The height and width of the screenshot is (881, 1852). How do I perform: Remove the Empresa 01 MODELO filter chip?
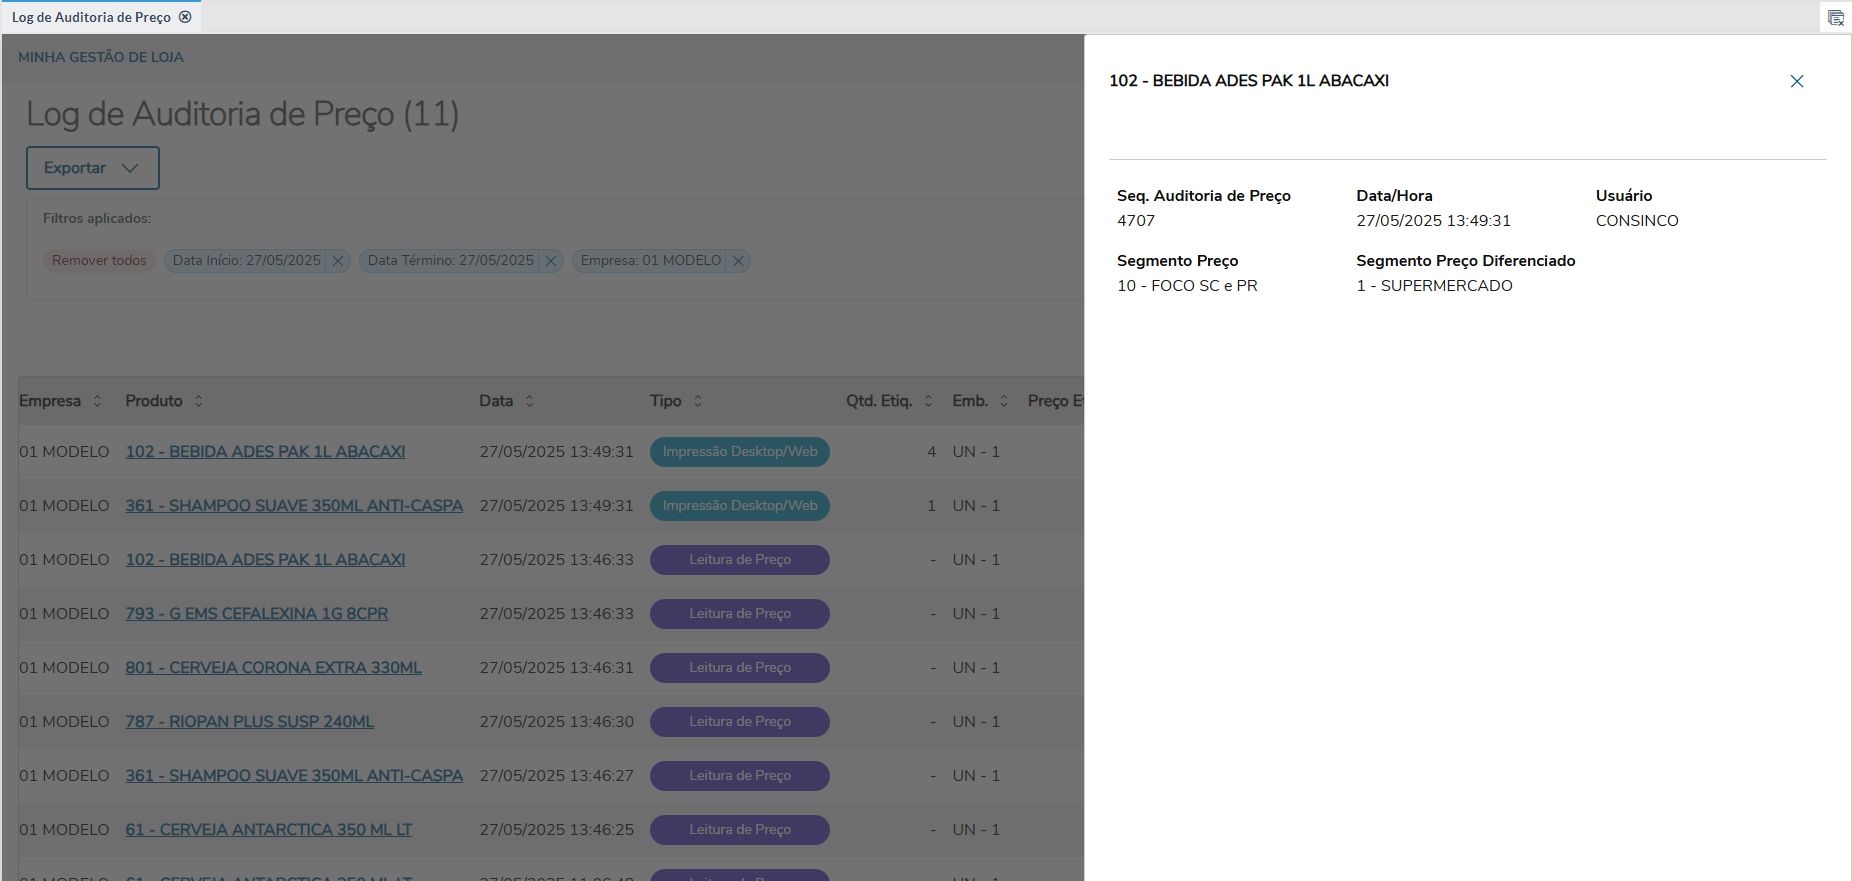738,261
